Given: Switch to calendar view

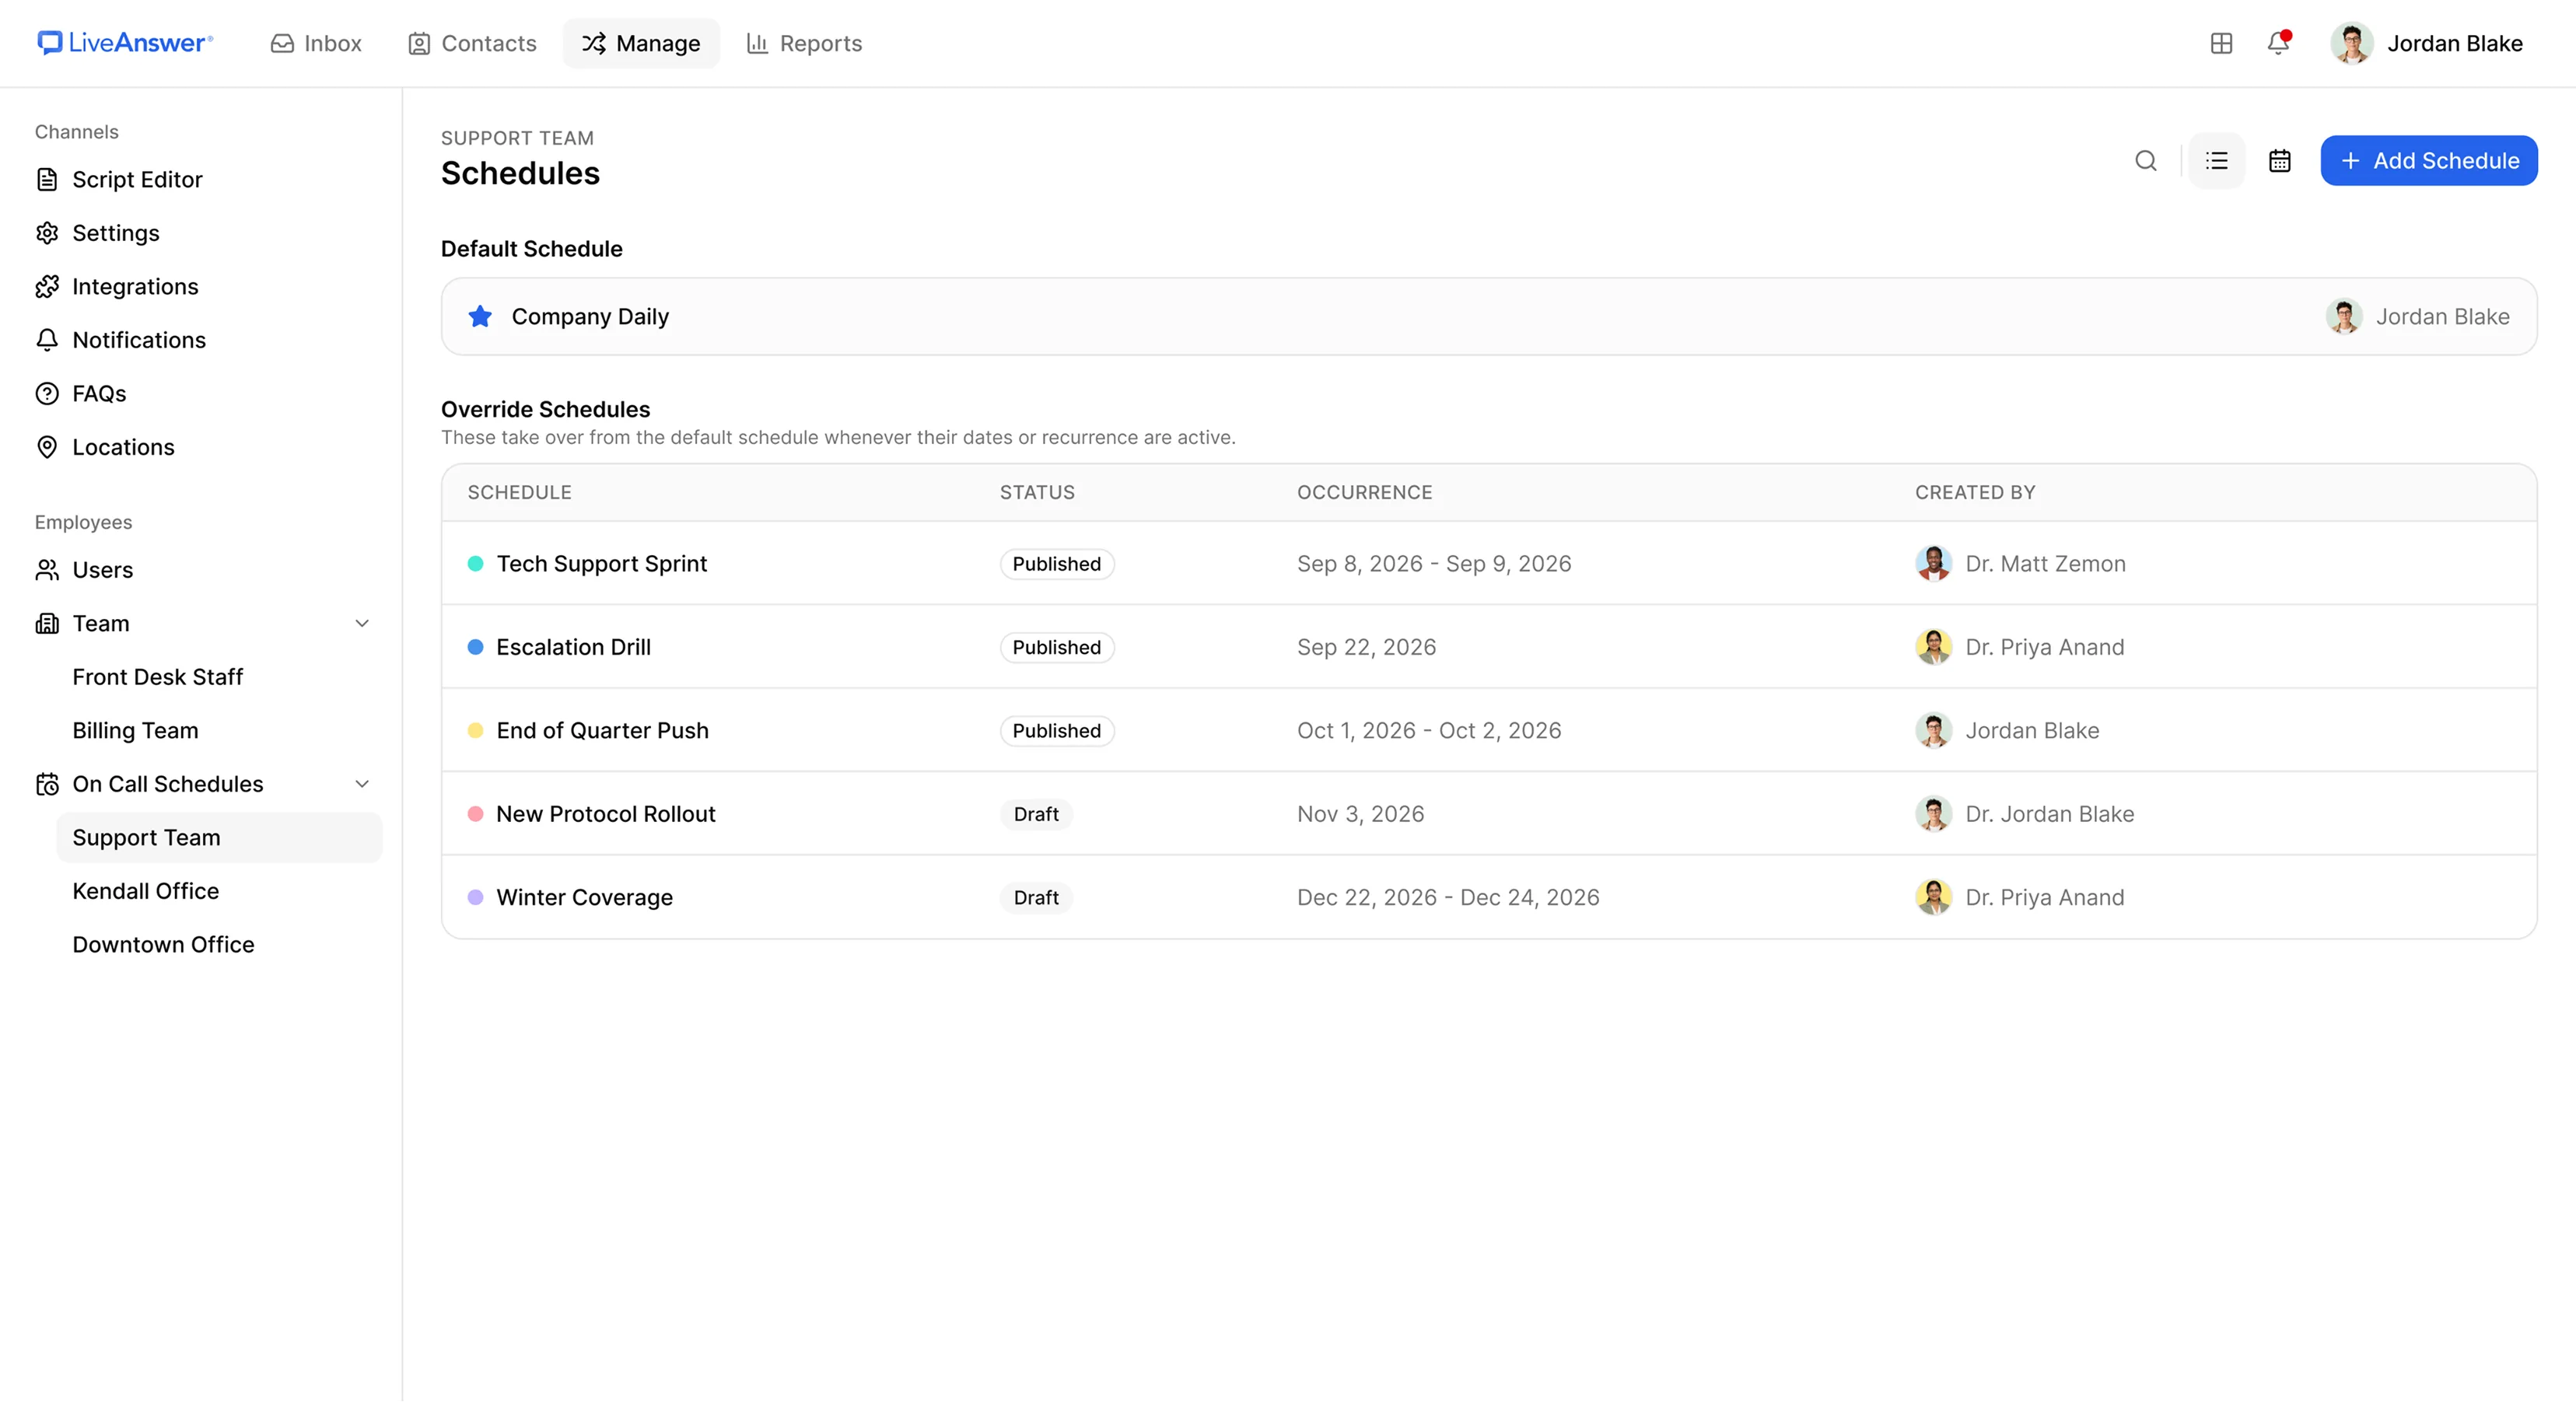Looking at the screenshot, I should tap(2280, 161).
